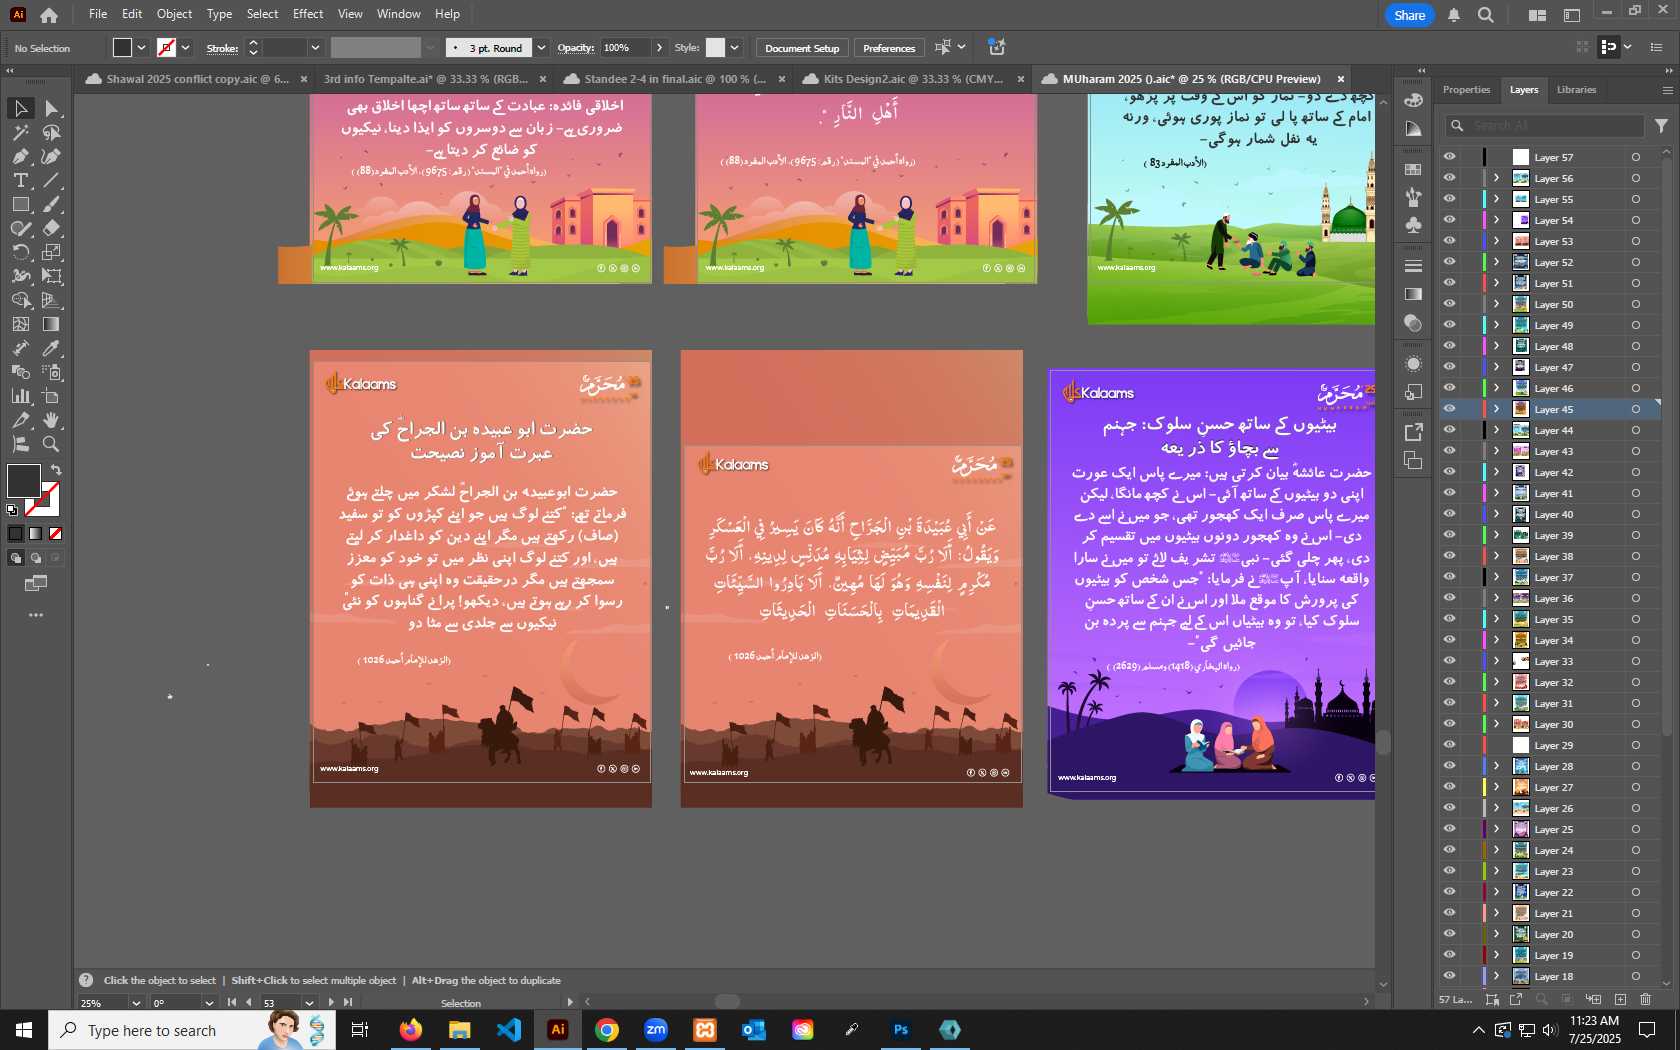Hide Layer 20 eye icon
The width and height of the screenshot is (1680, 1050).
[1449, 934]
